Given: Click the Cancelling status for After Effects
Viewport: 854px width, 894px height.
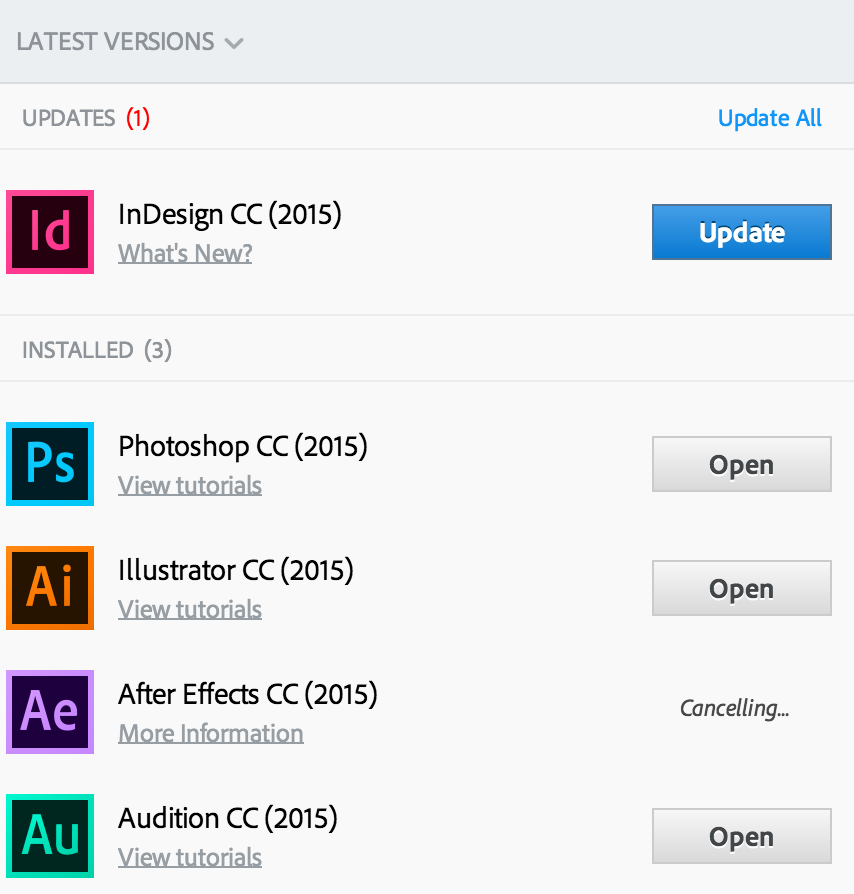Looking at the screenshot, I should pyautogui.click(x=735, y=709).
